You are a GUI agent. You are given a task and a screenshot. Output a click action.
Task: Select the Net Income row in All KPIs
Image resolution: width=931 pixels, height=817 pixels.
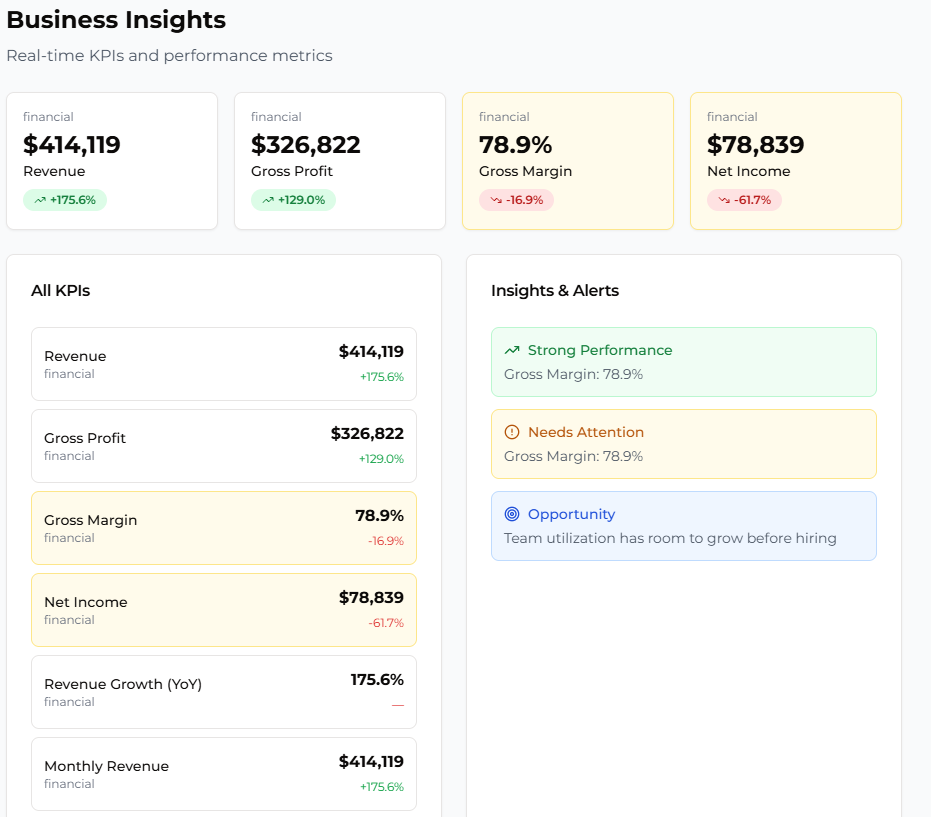pyautogui.click(x=223, y=609)
